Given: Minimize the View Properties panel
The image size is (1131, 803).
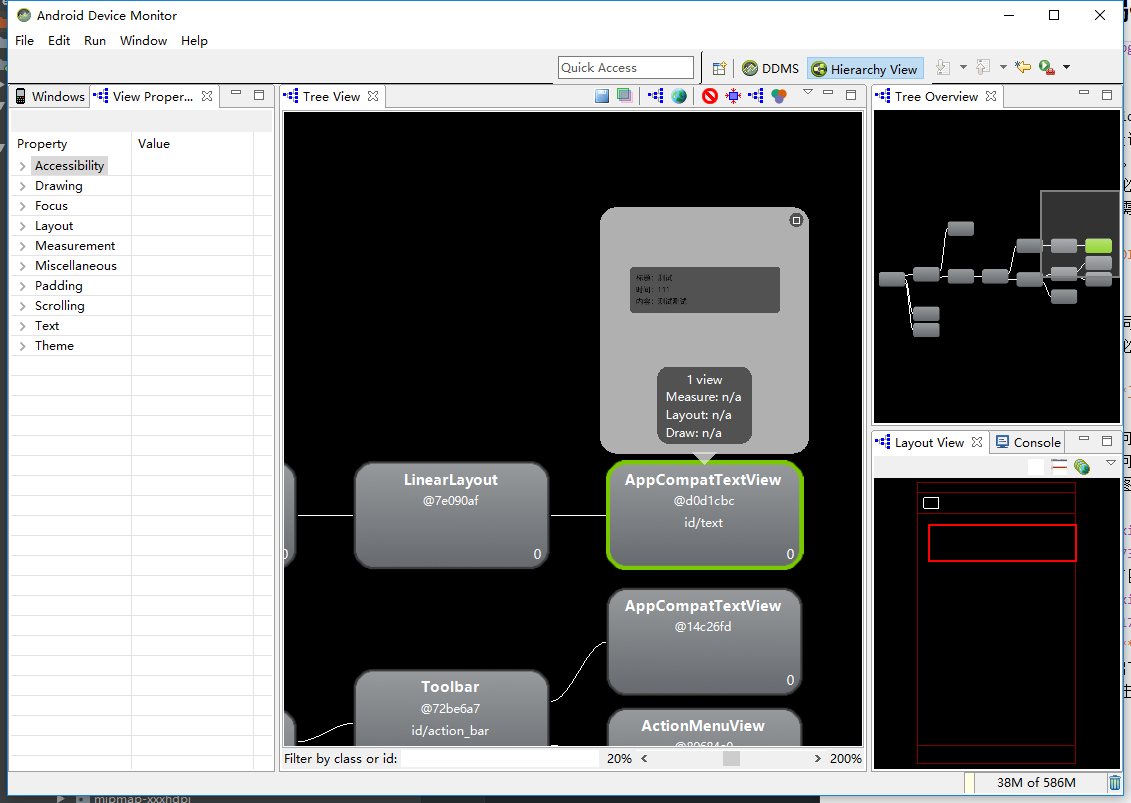Looking at the screenshot, I should (236, 94).
